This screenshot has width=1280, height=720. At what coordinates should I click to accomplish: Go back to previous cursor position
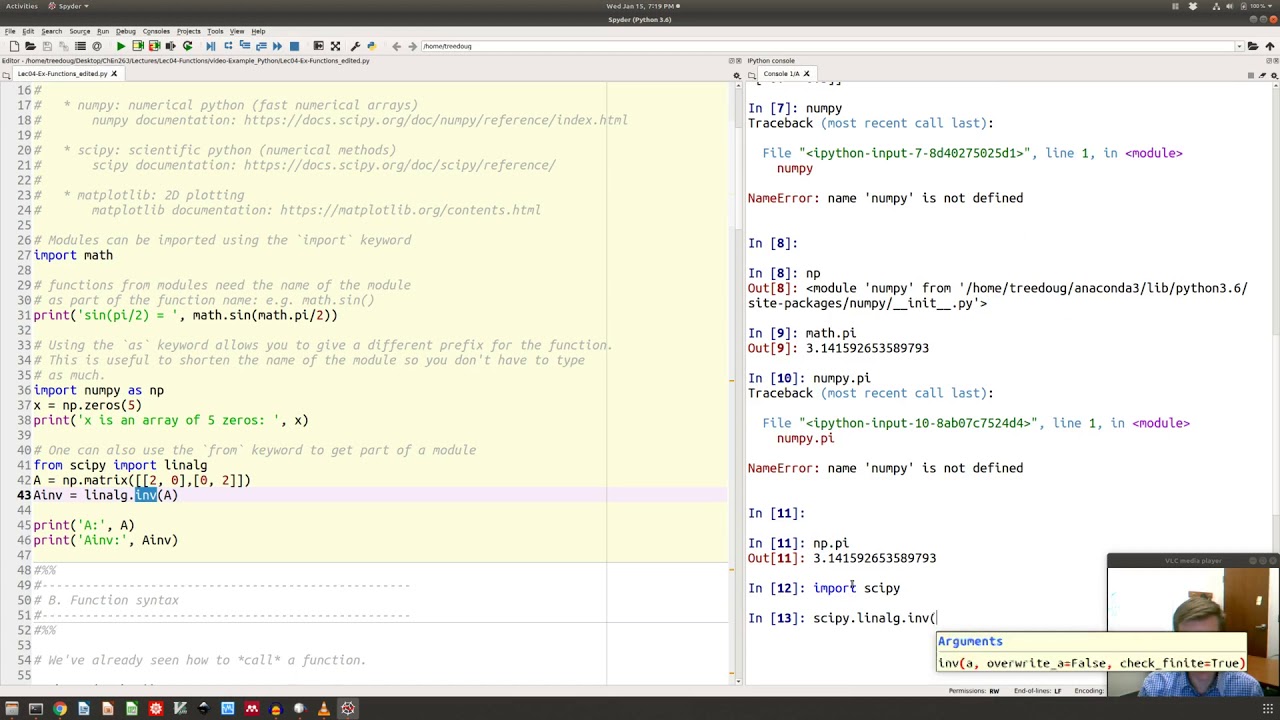(x=397, y=46)
